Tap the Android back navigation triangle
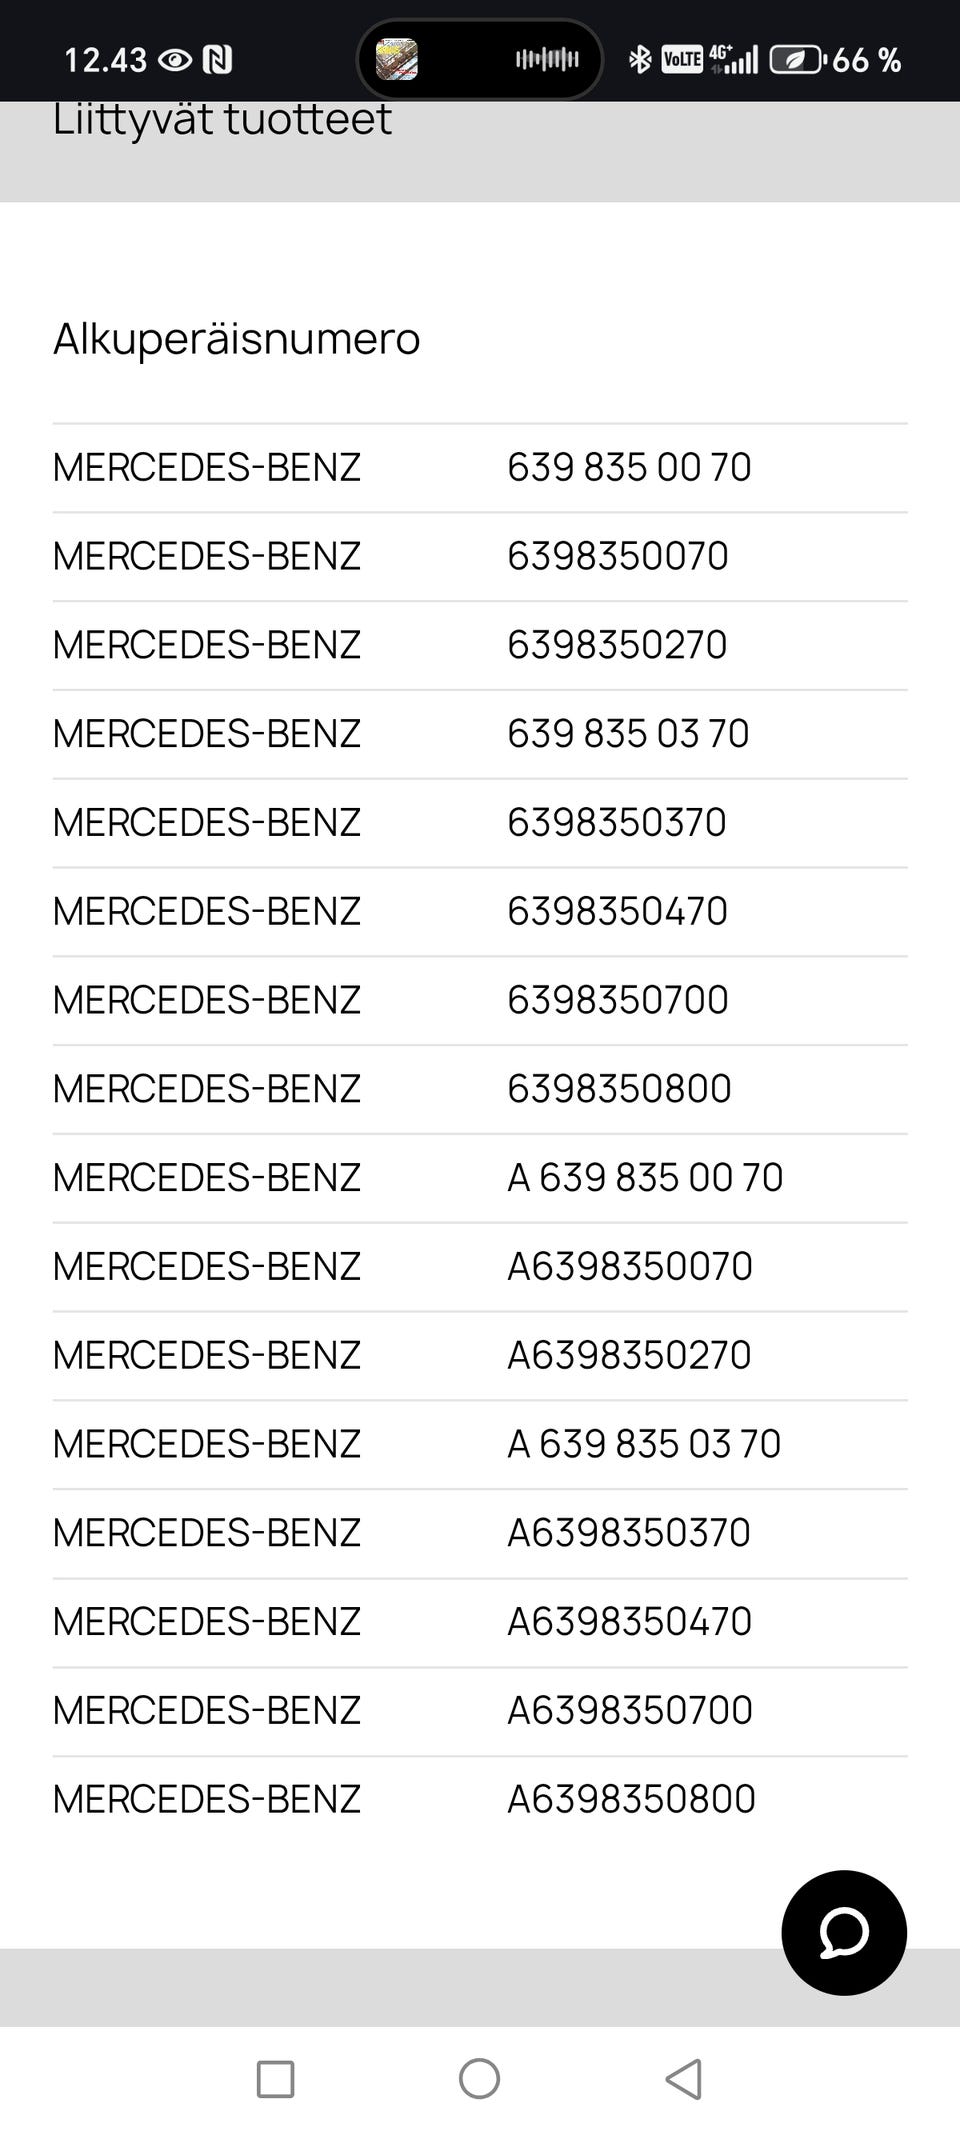Screen dimensions: 960x2131 [x=684, y=2079]
